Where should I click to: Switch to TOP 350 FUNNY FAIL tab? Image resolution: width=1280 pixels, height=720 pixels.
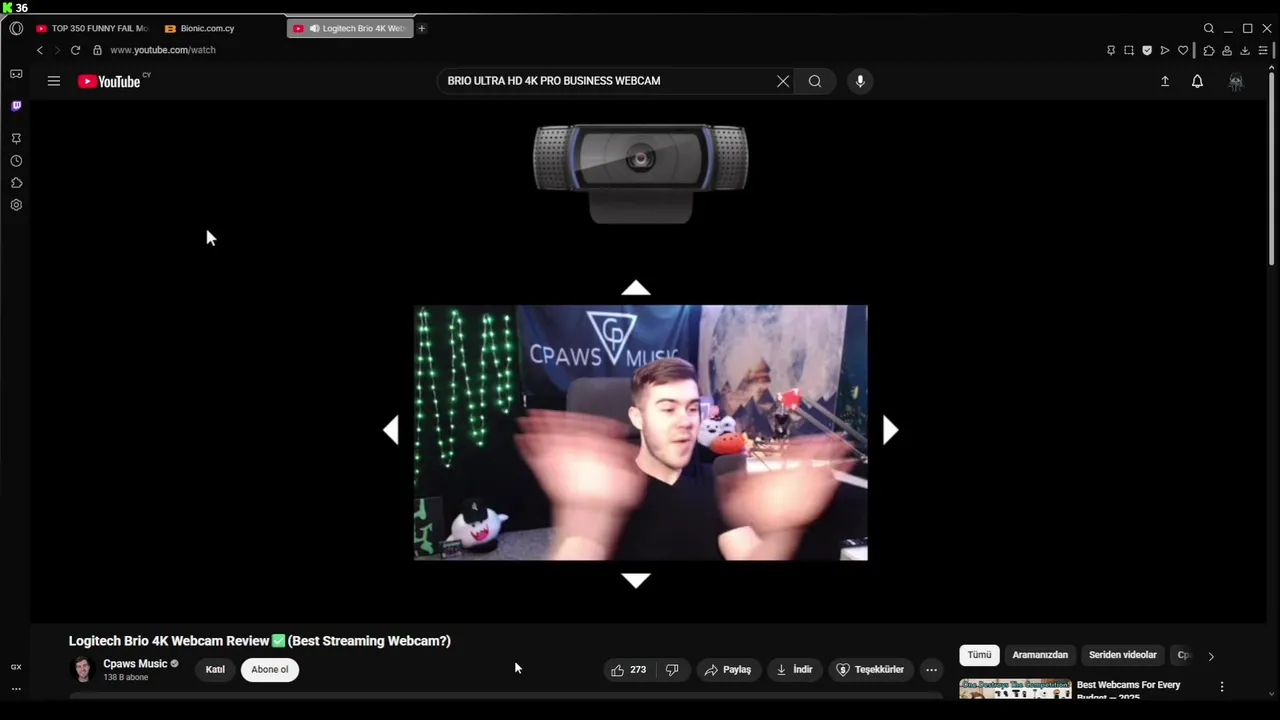click(91, 28)
